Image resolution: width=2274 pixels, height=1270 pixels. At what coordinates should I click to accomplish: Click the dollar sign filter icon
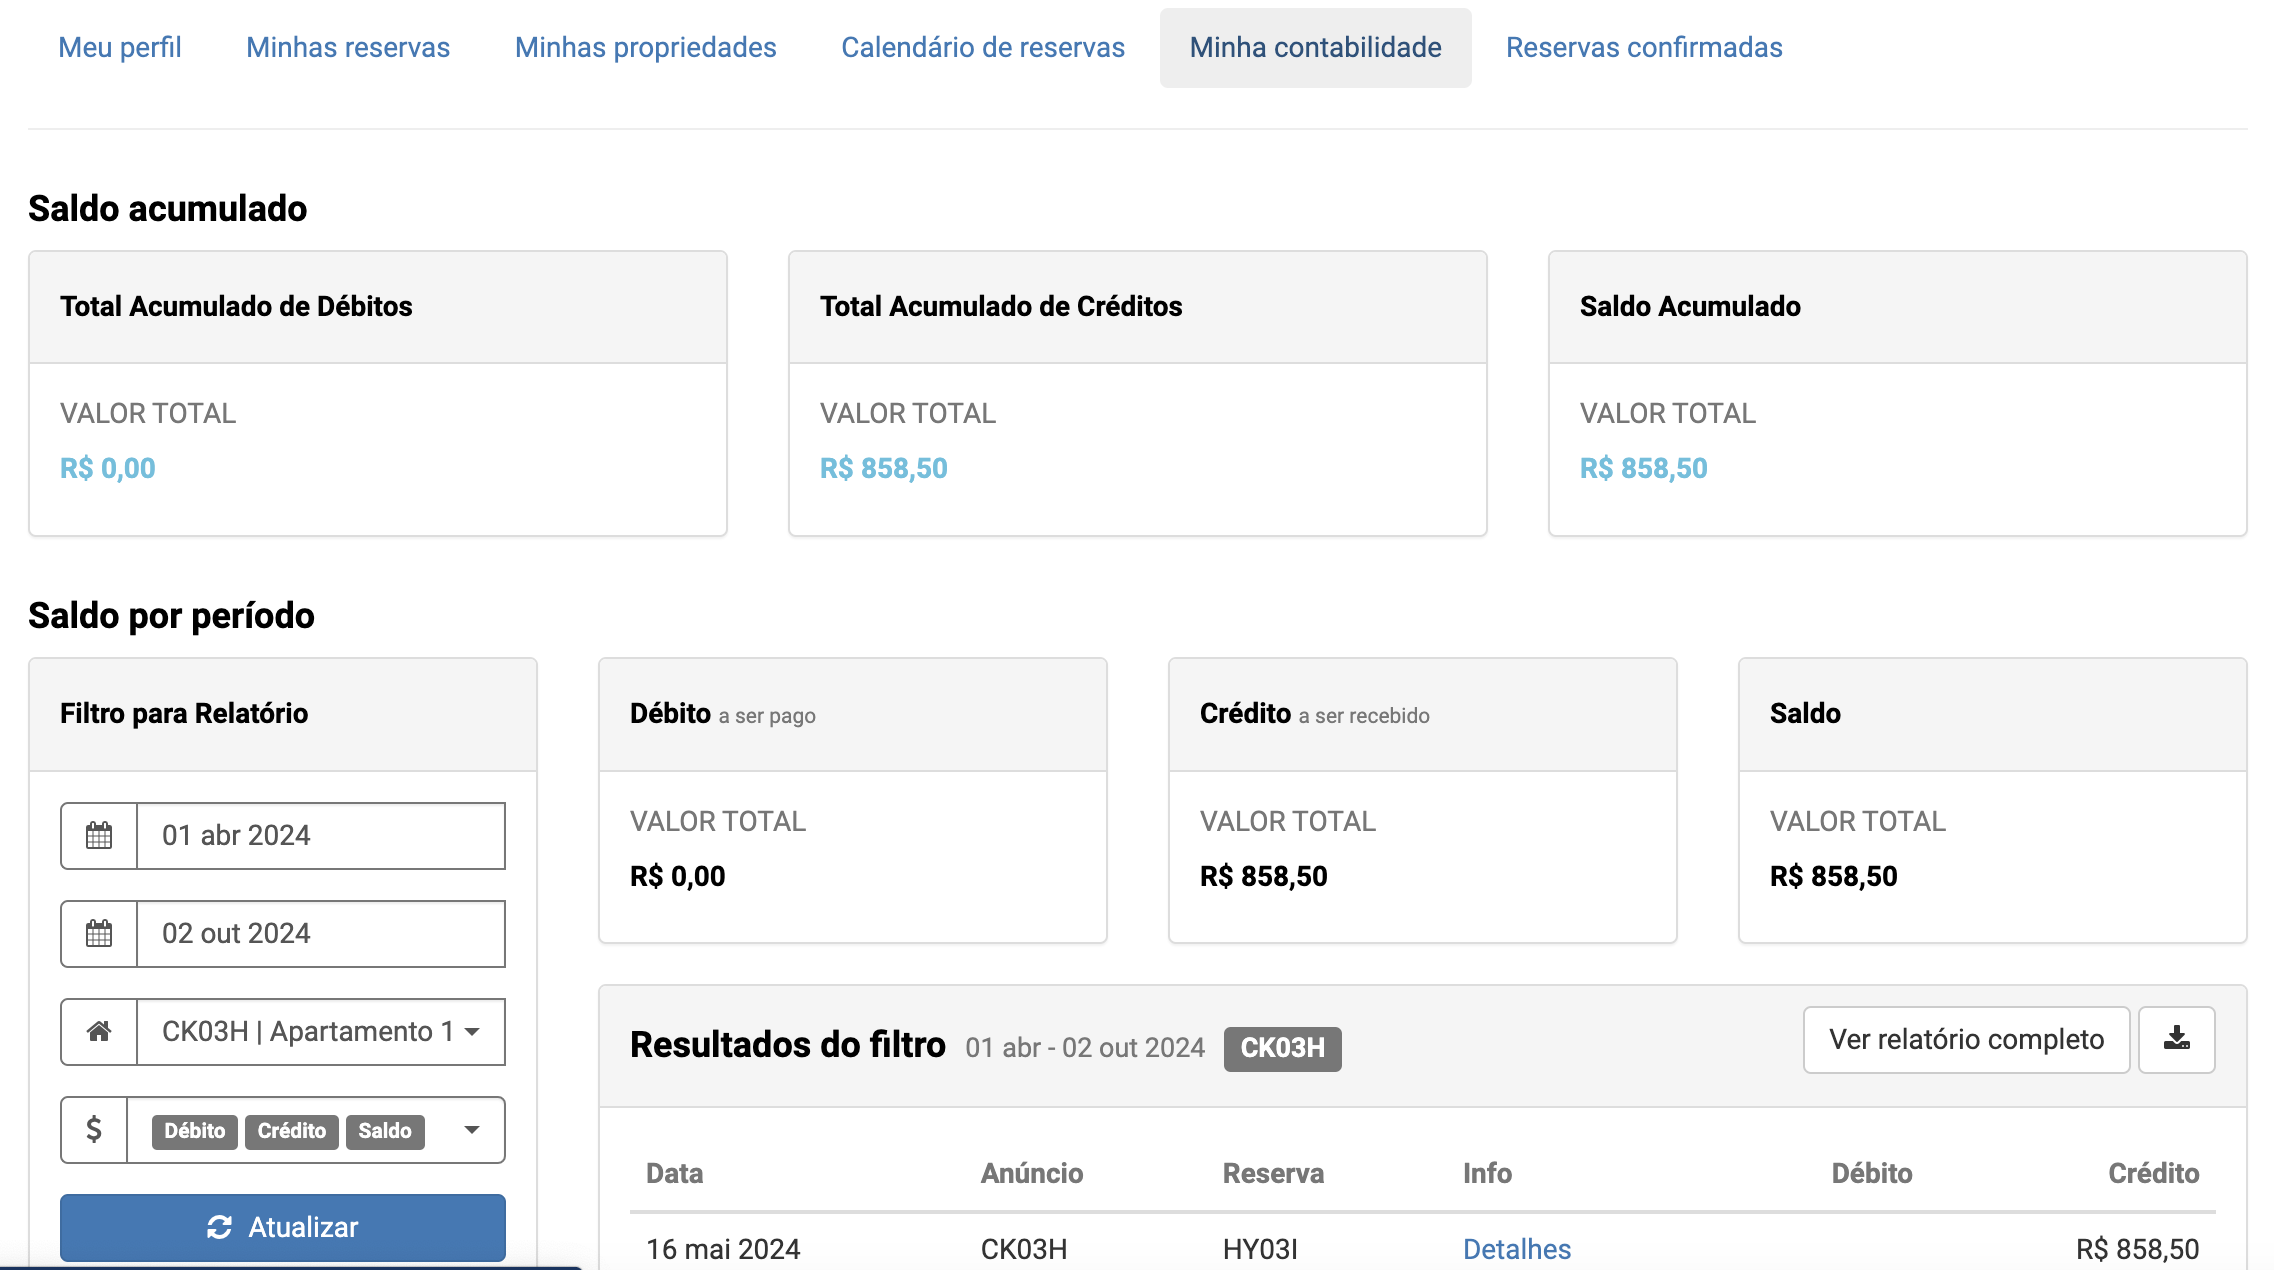click(x=94, y=1130)
